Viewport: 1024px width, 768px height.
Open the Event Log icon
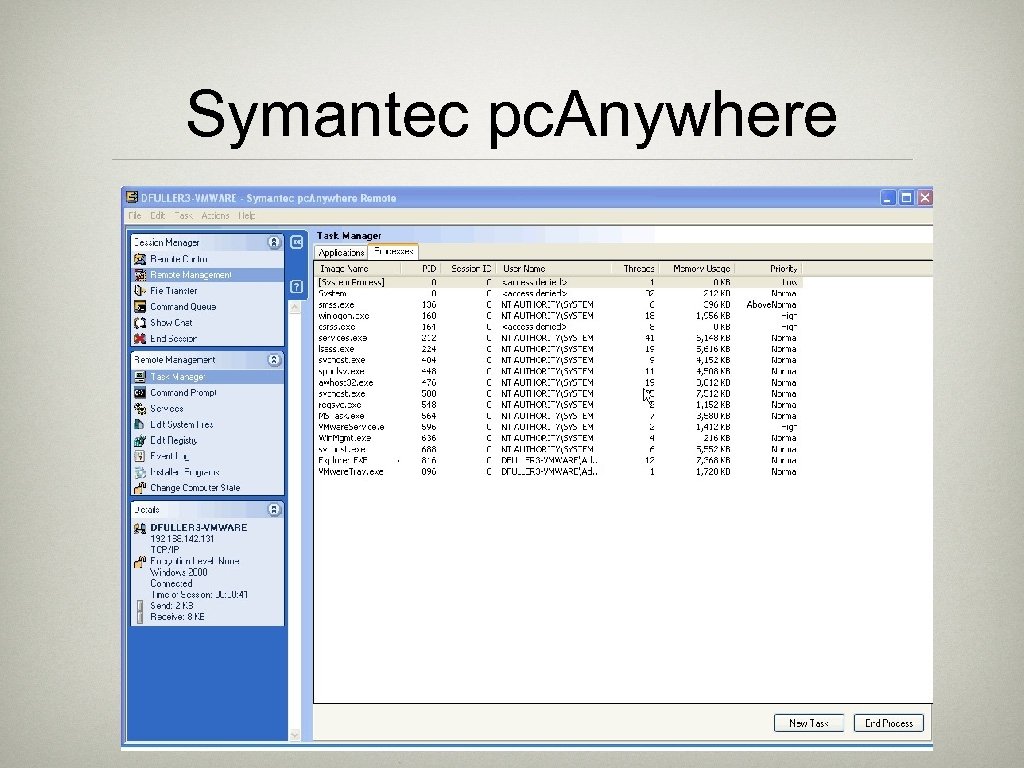(140, 456)
